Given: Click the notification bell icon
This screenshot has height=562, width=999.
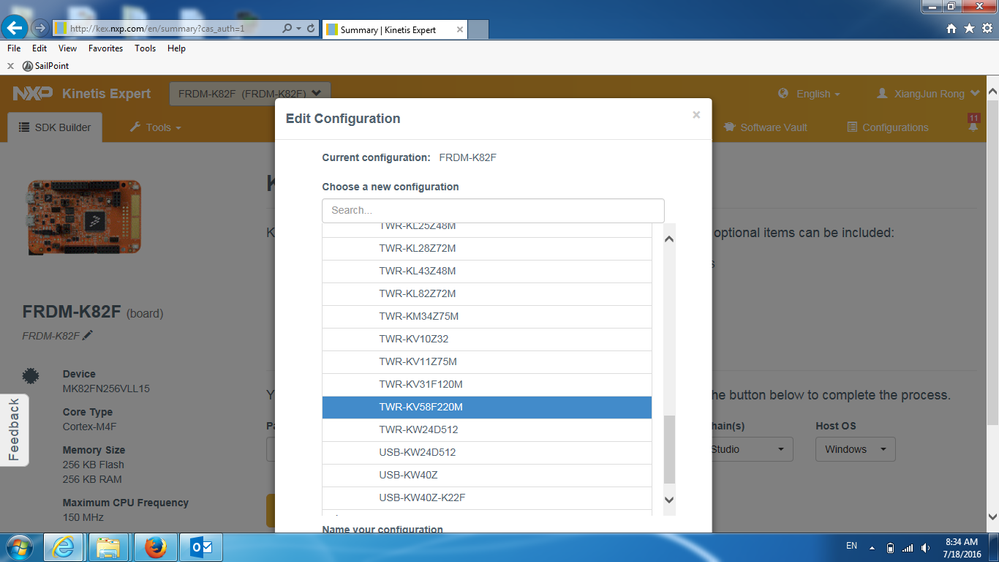Looking at the screenshot, I should tap(973, 126).
